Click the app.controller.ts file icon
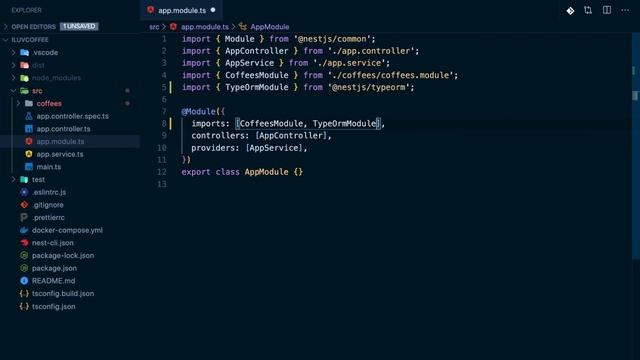This screenshot has width=640, height=360. click(x=29, y=129)
